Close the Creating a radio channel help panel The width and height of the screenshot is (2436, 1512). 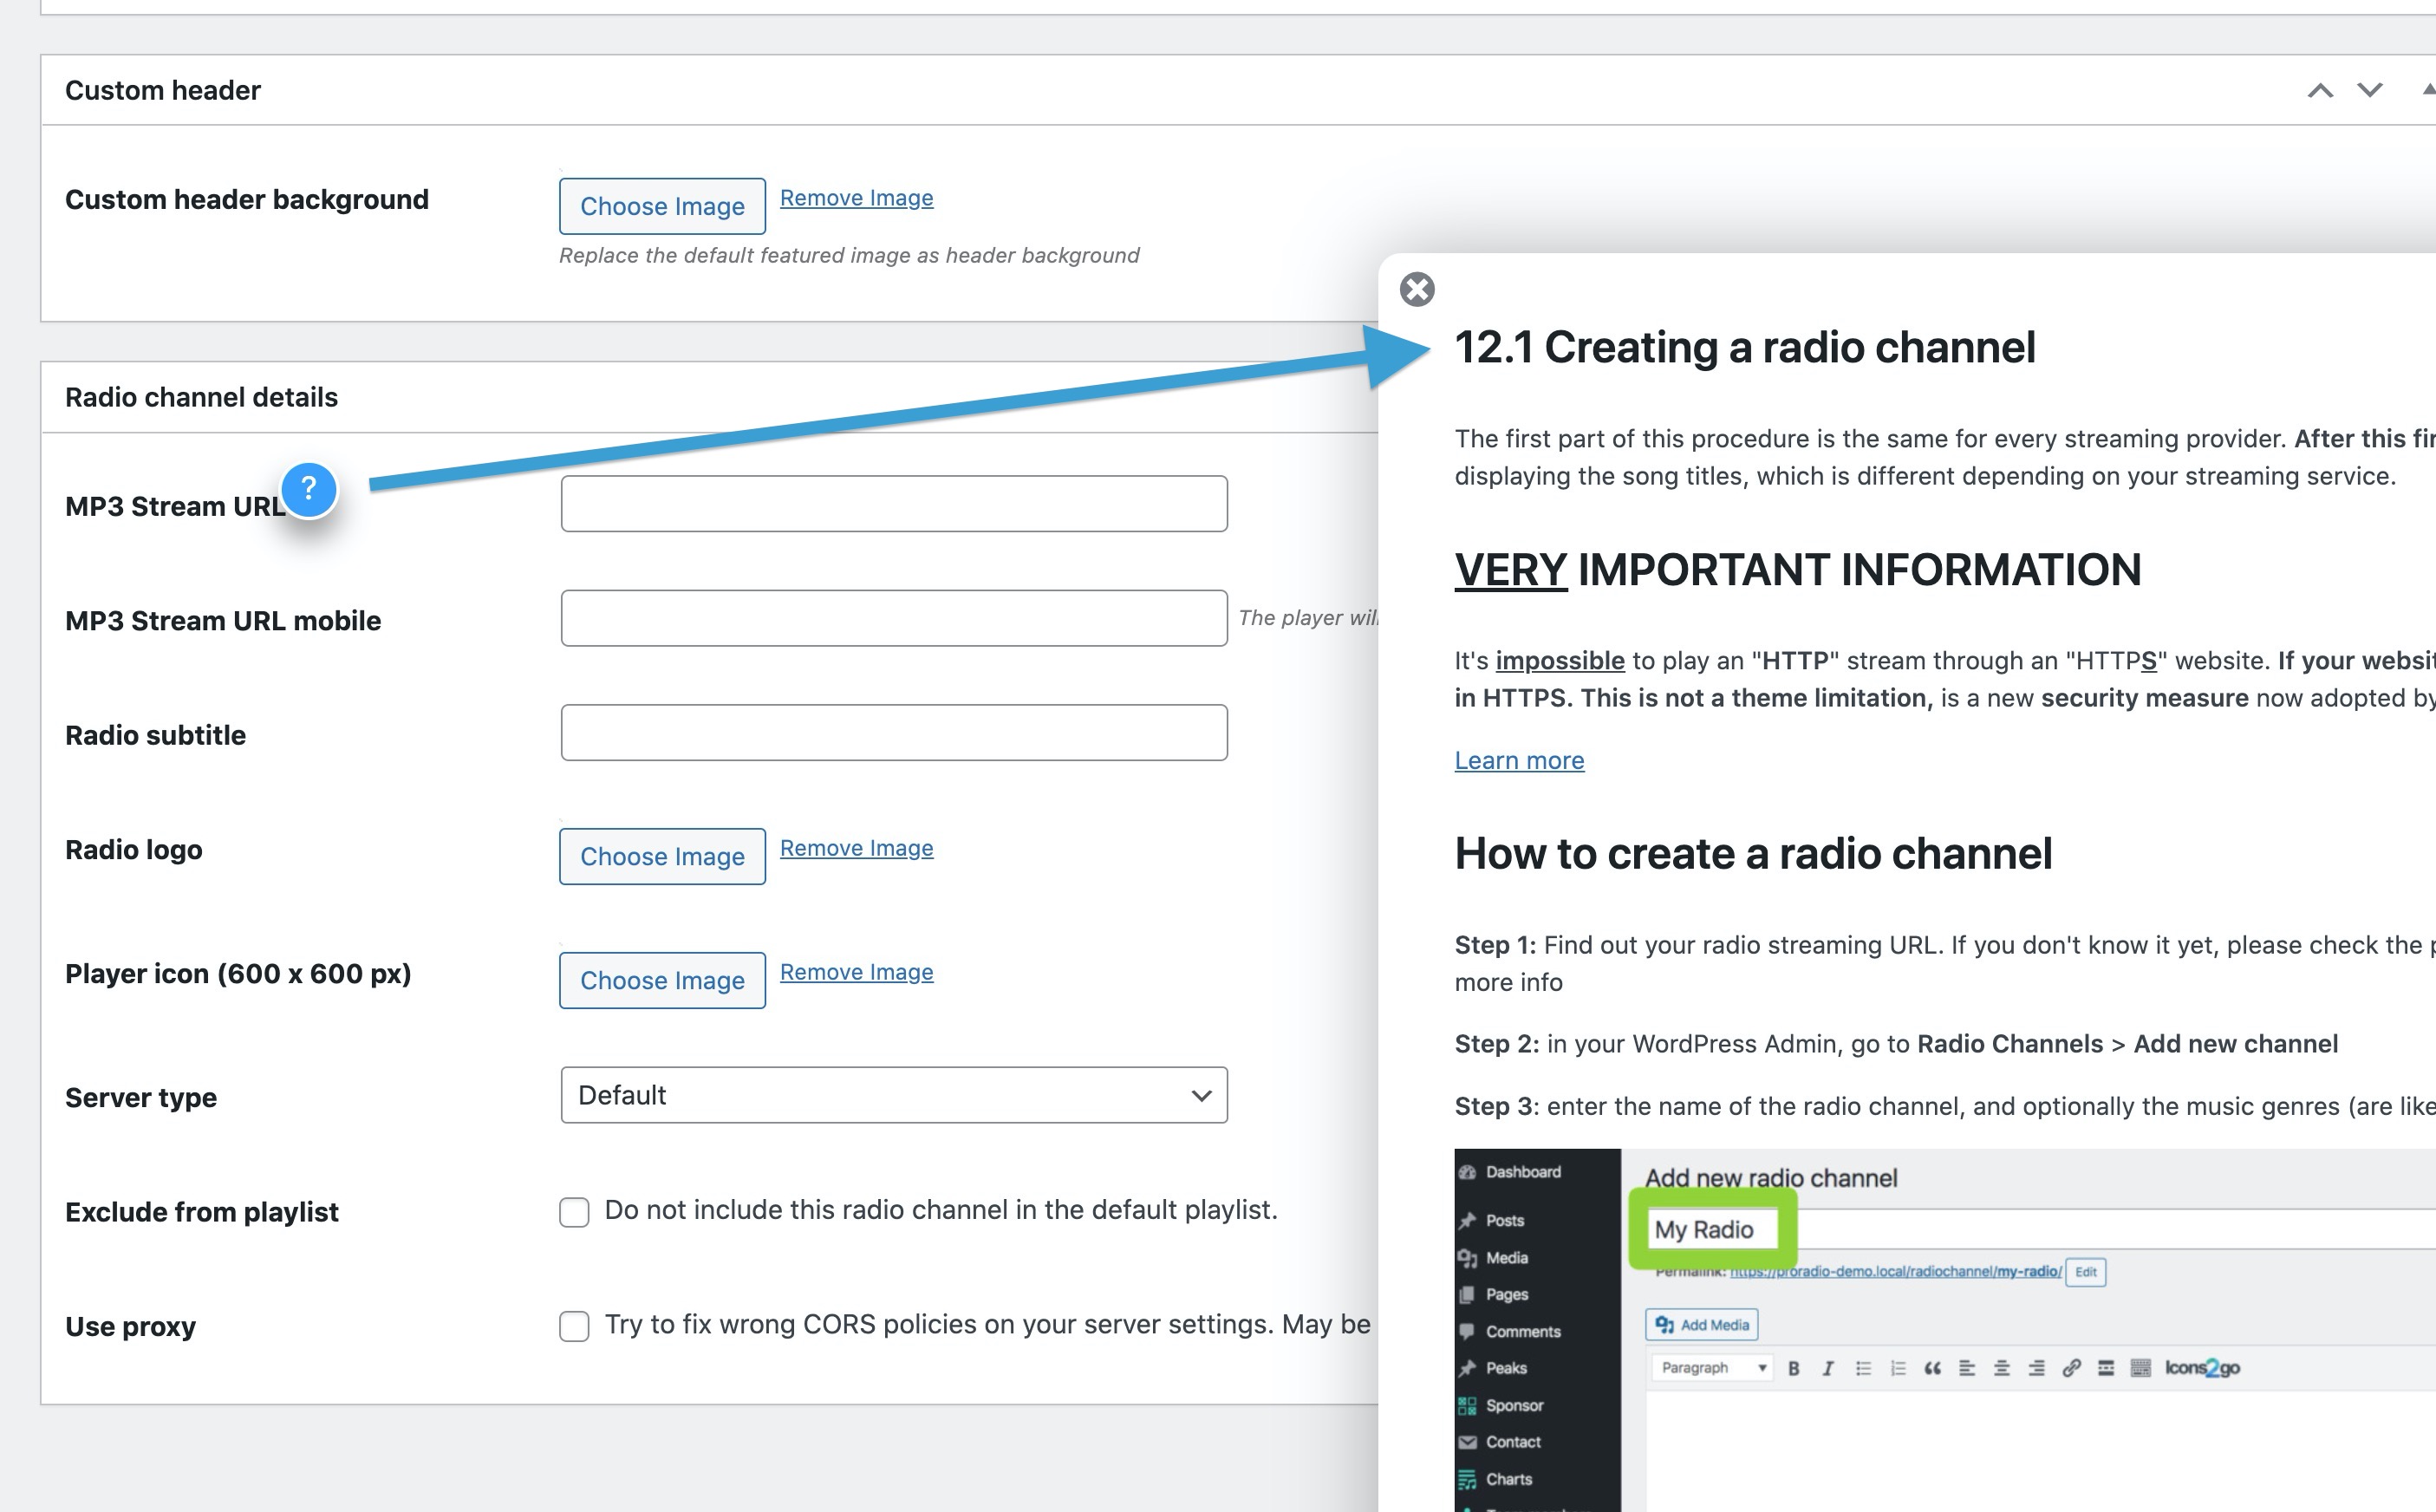tap(1417, 290)
